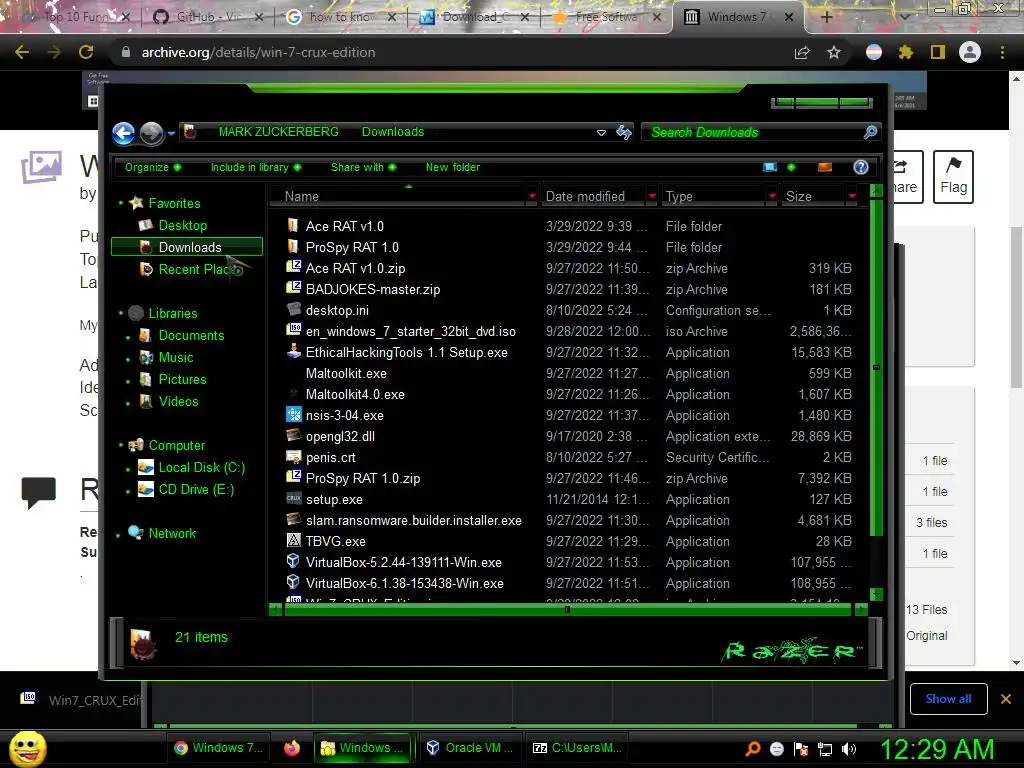Click the Explorer back navigation arrow
Image resolution: width=1024 pixels, height=768 pixels.
123,133
